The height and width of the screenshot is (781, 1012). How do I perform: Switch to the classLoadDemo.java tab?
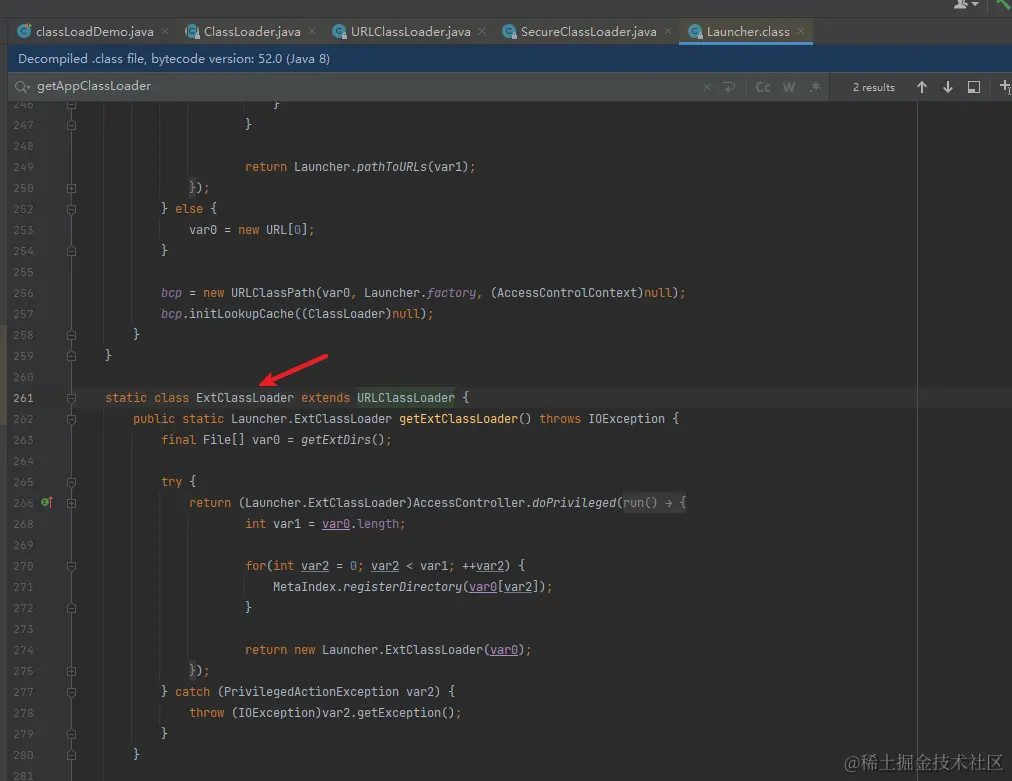coord(94,32)
